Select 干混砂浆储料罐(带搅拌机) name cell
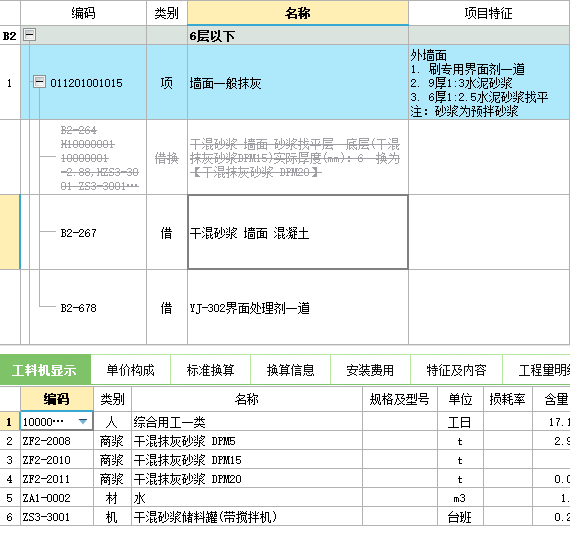Viewport: 570px width, 547px height. [247, 517]
